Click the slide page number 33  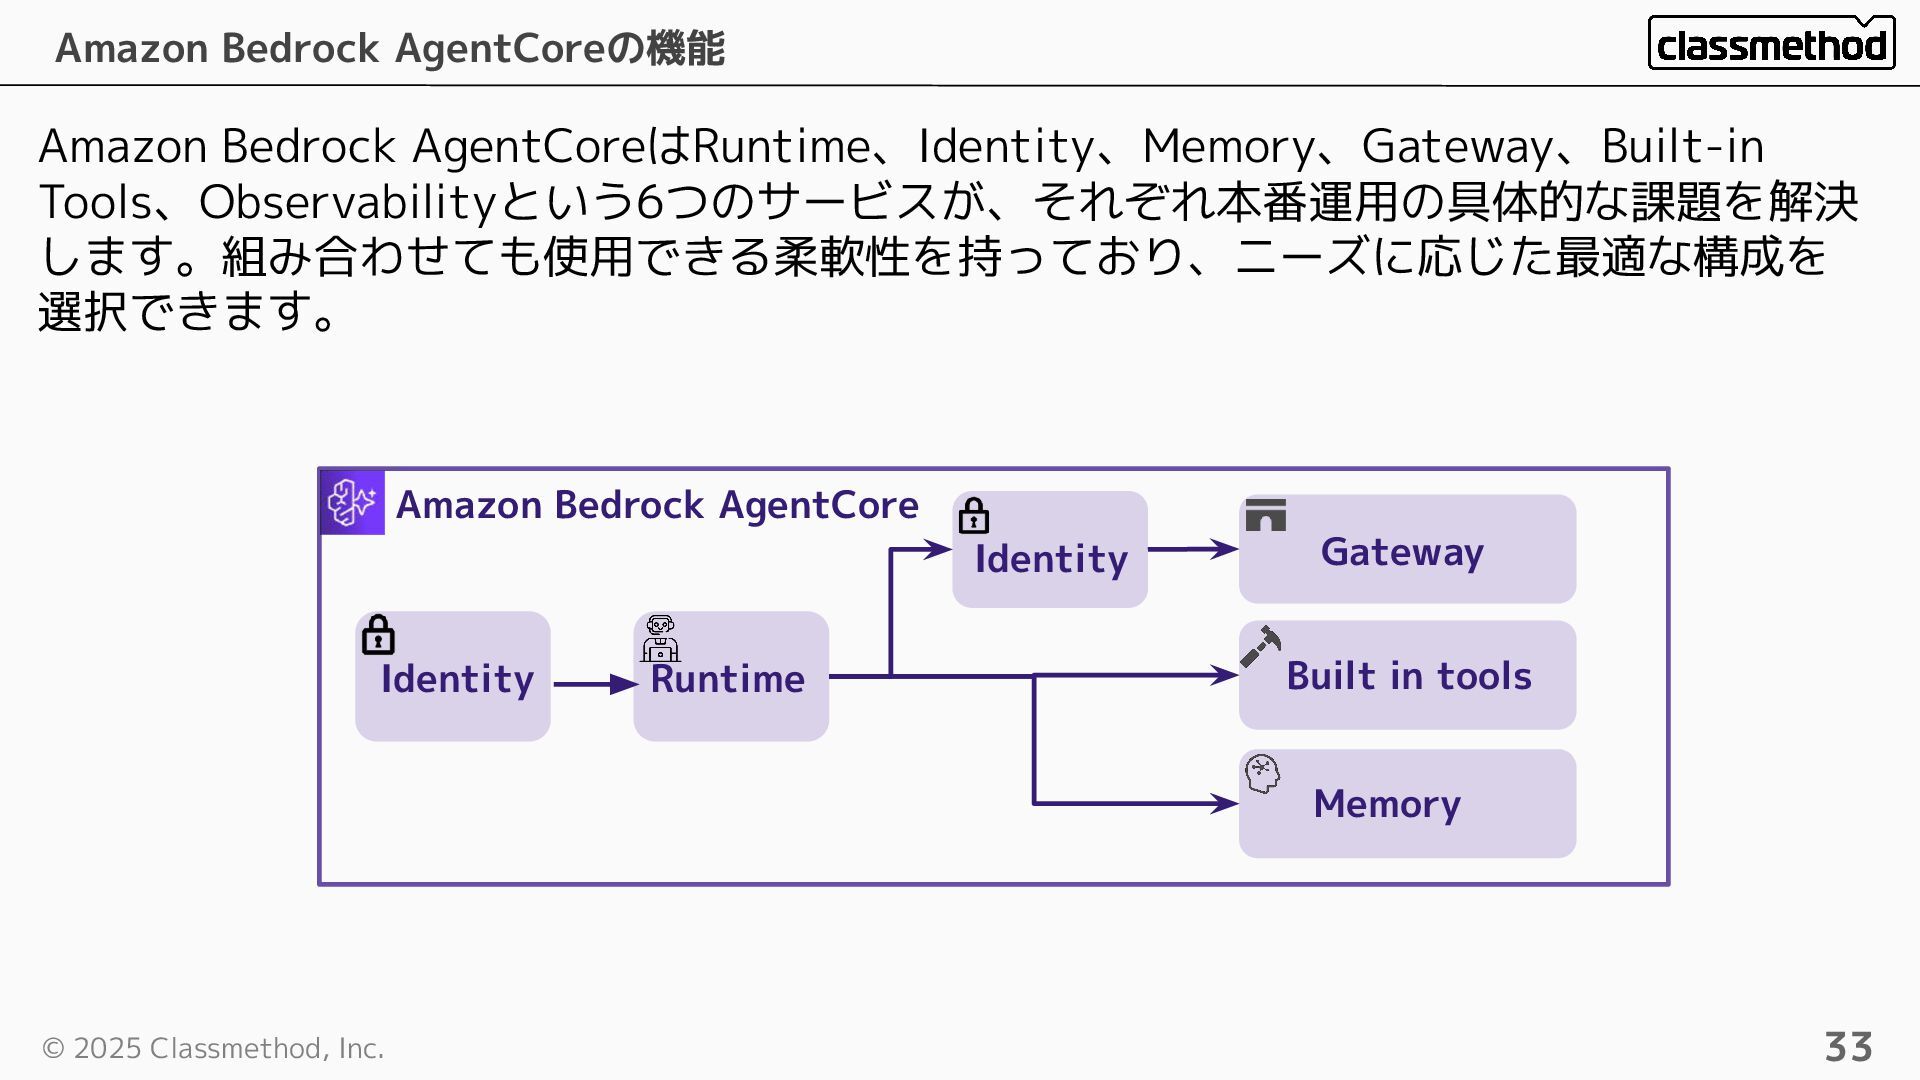click(1848, 1047)
